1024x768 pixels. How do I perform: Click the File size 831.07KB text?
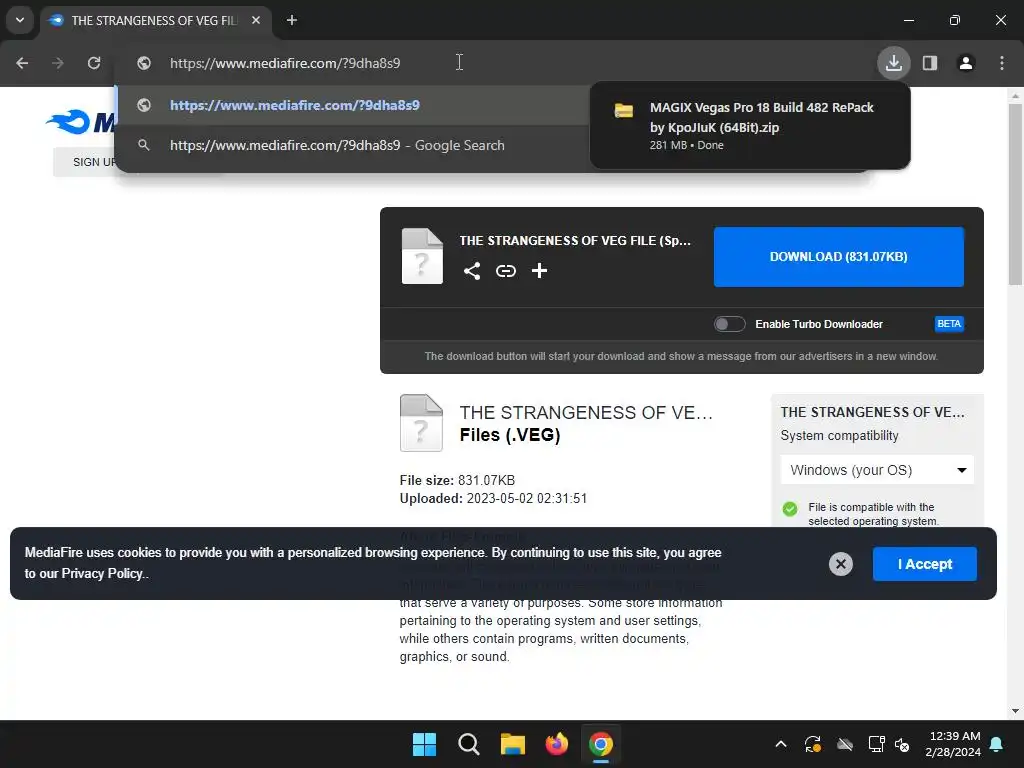tap(457, 480)
